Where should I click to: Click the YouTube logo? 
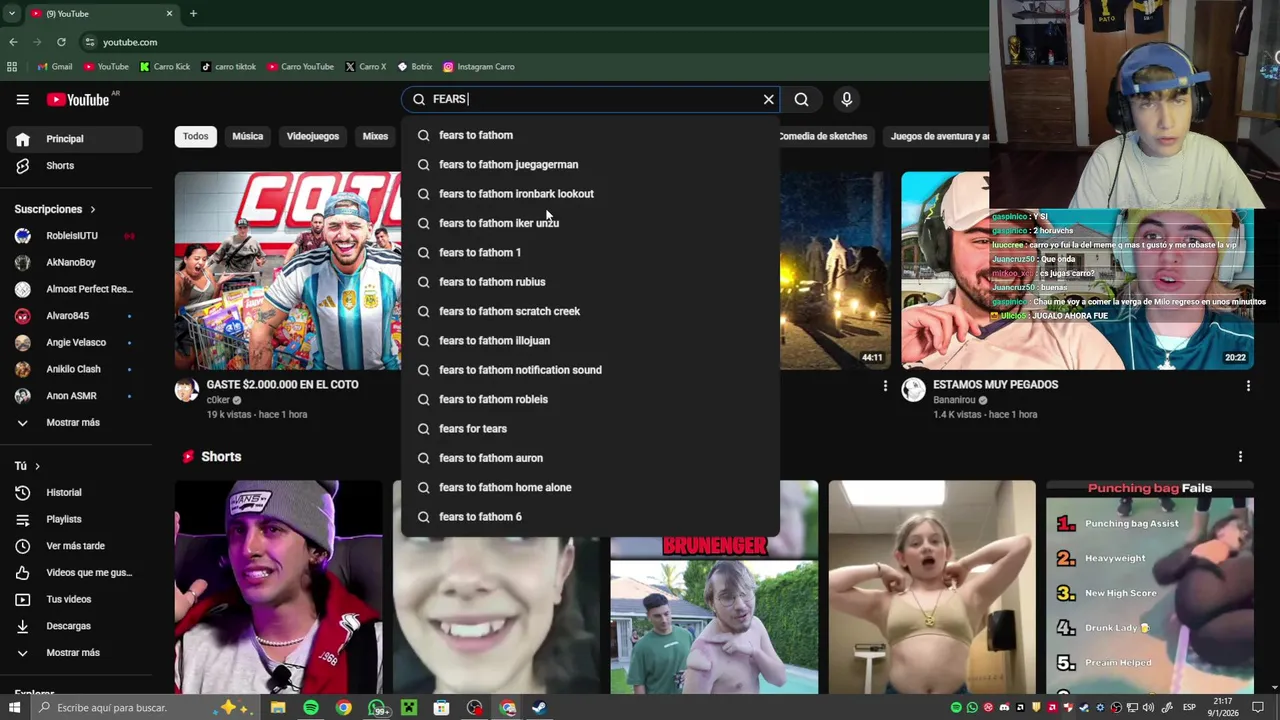click(78, 99)
